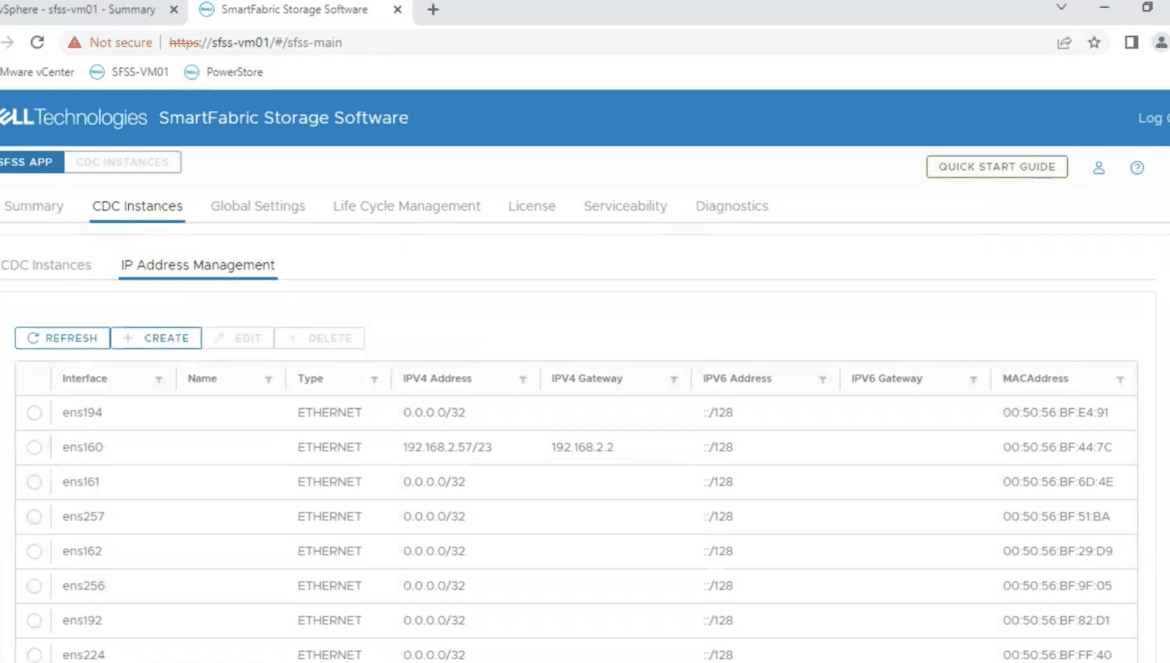Screen dimensions: 1170x663
Task: Open the License tab
Action: 532,207
